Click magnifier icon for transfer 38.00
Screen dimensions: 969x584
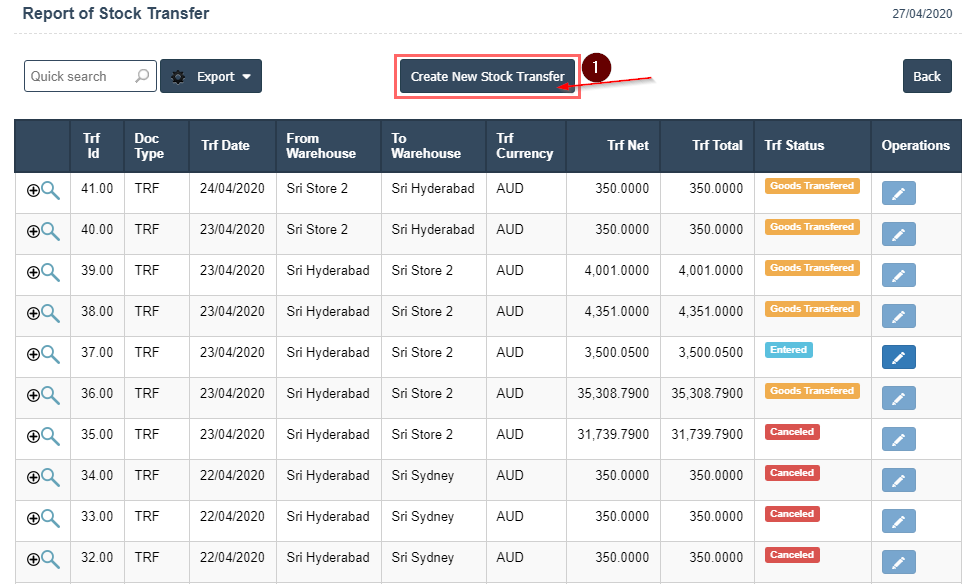point(50,313)
